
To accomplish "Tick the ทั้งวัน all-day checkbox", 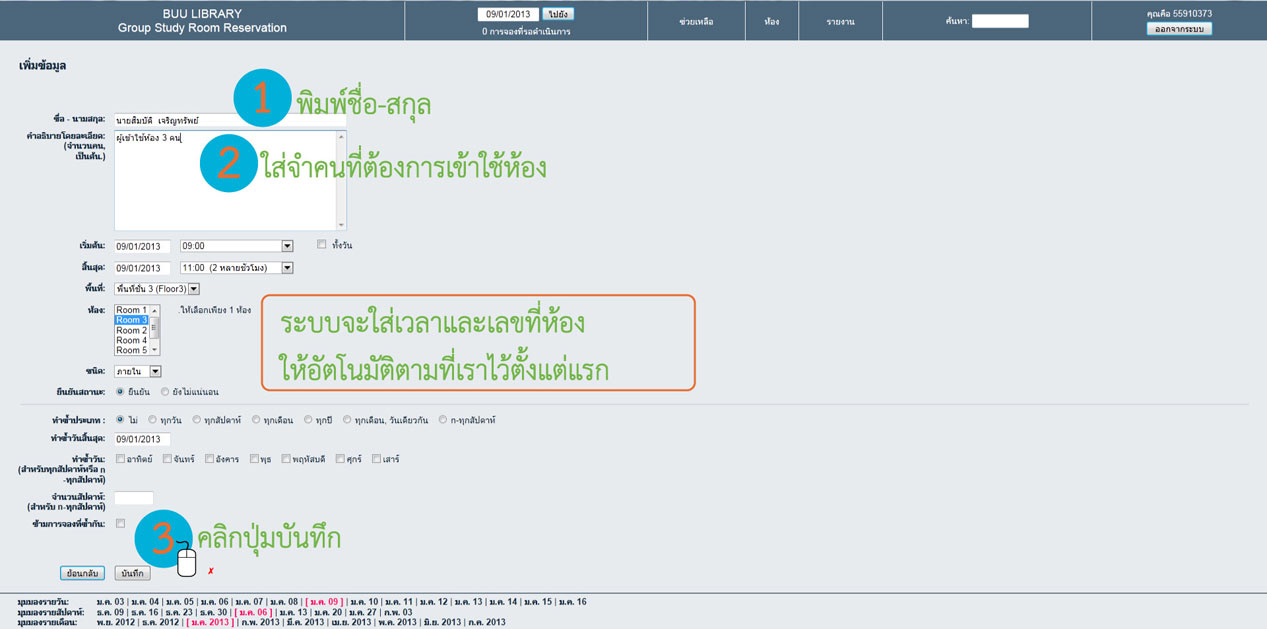I will click(x=322, y=245).
